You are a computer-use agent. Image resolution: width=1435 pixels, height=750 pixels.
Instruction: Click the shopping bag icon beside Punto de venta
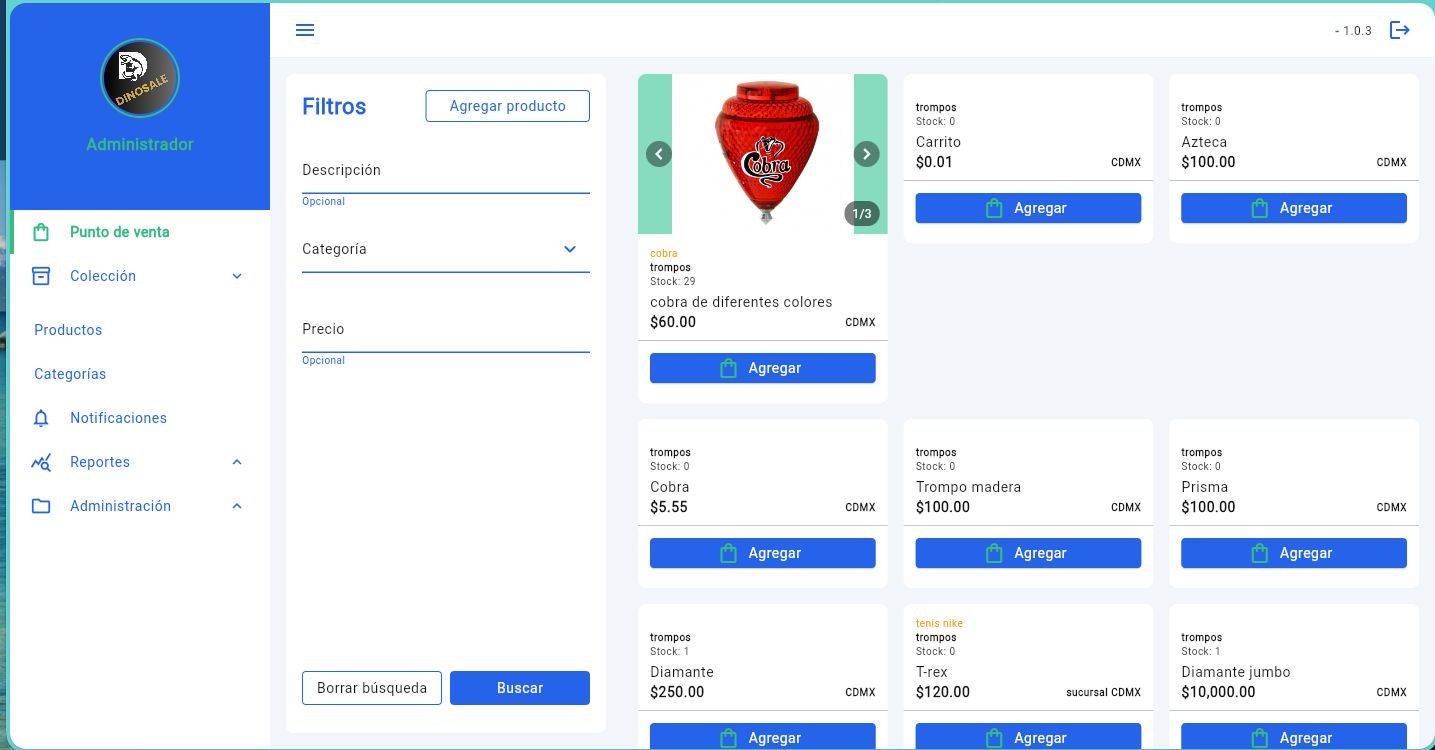pyautogui.click(x=41, y=232)
